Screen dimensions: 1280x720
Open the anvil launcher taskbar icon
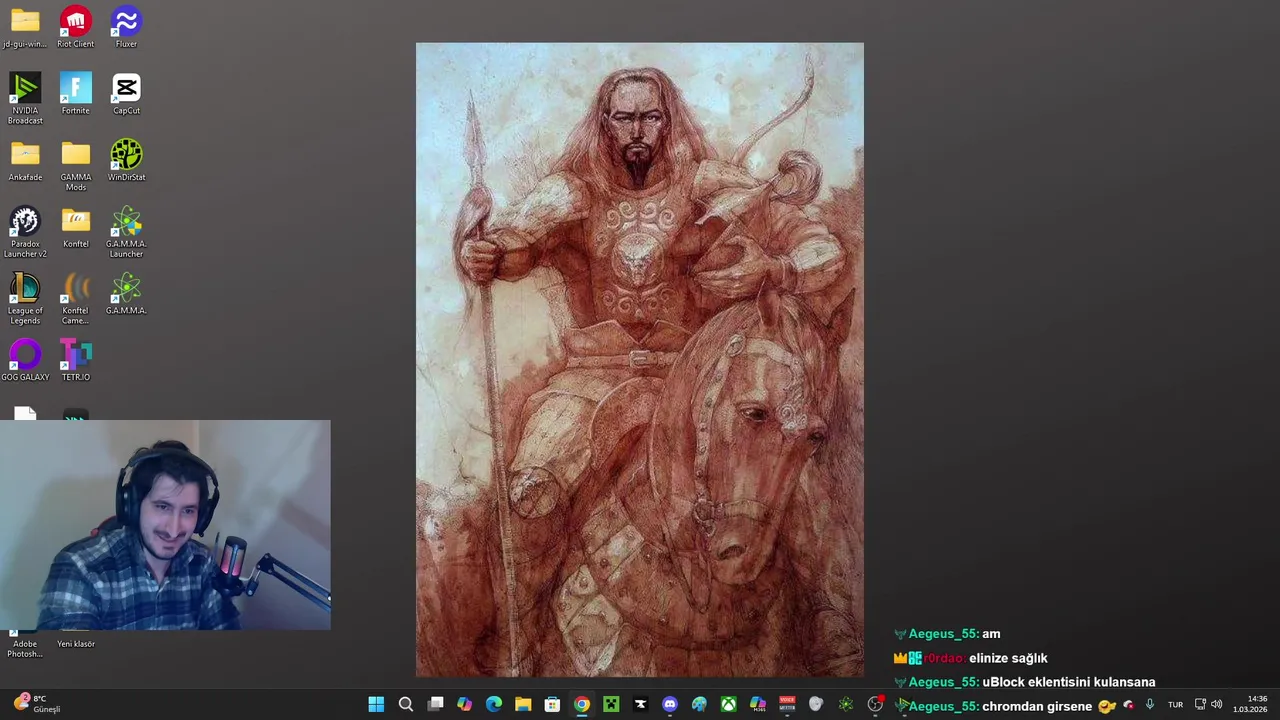(640, 705)
